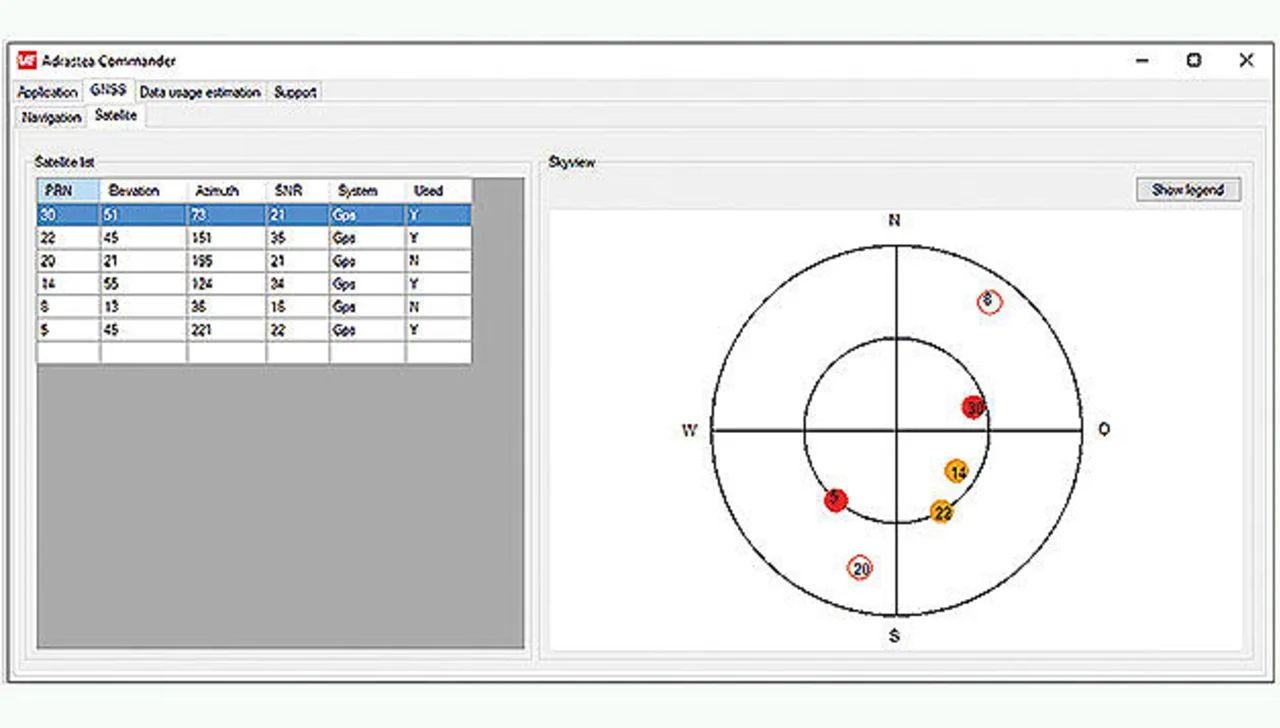The image size is (1280, 728).
Task: Click orange satellite 14 marker
Action: [957, 472]
